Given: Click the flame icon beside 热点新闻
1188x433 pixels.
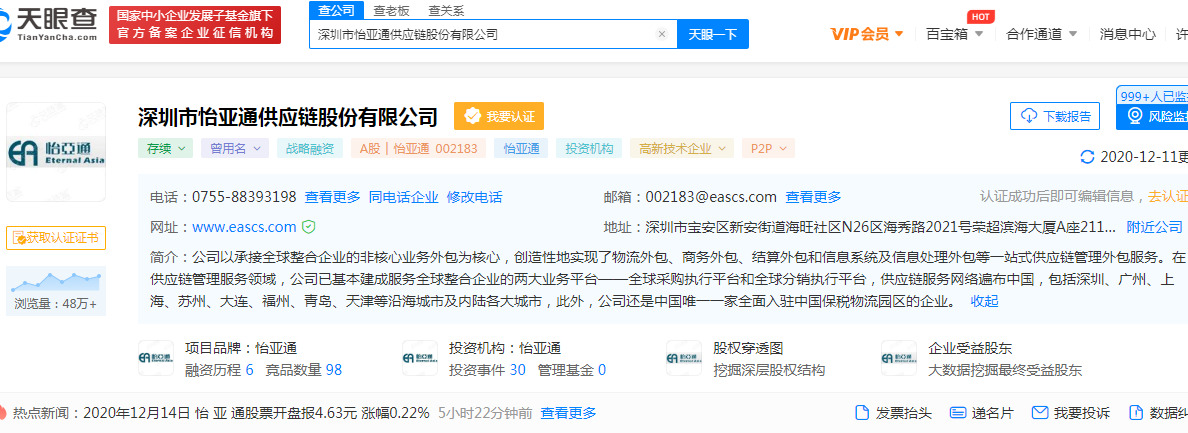Looking at the screenshot, I should (2, 413).
